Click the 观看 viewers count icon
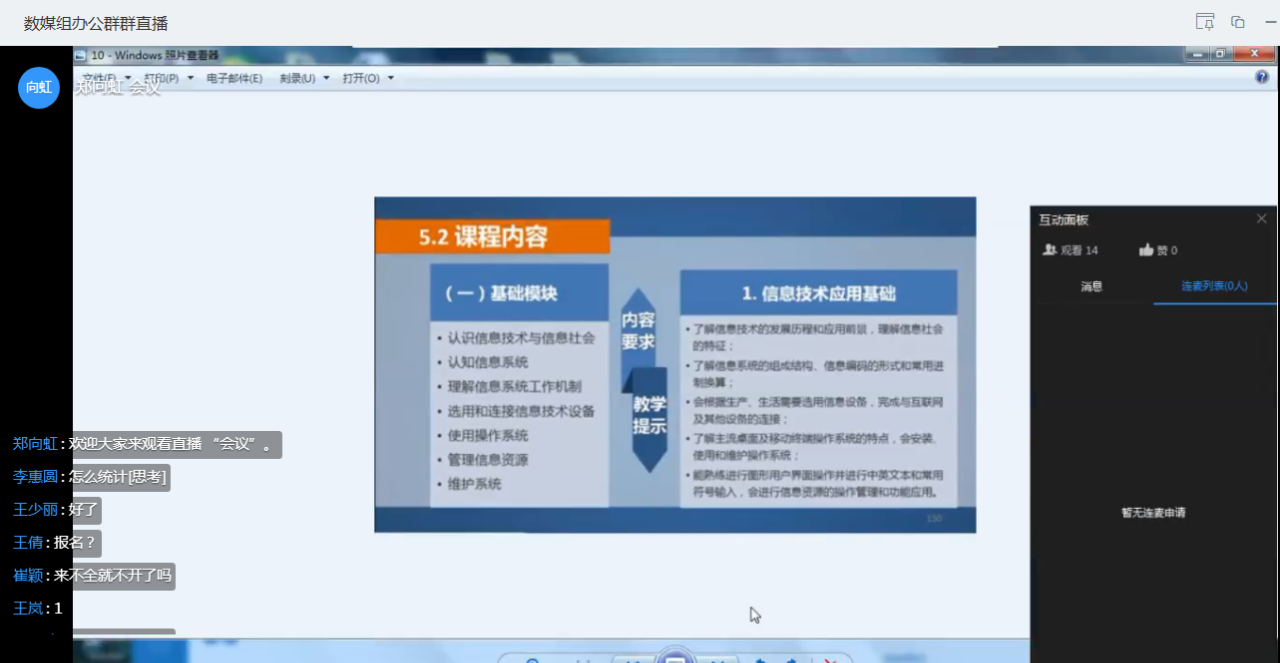The width and height of the screenshot is (1280, 663). 1049,250
